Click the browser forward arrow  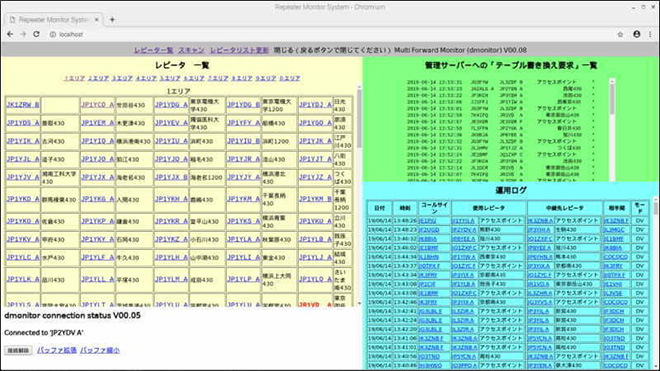click(x=23, y=34)
